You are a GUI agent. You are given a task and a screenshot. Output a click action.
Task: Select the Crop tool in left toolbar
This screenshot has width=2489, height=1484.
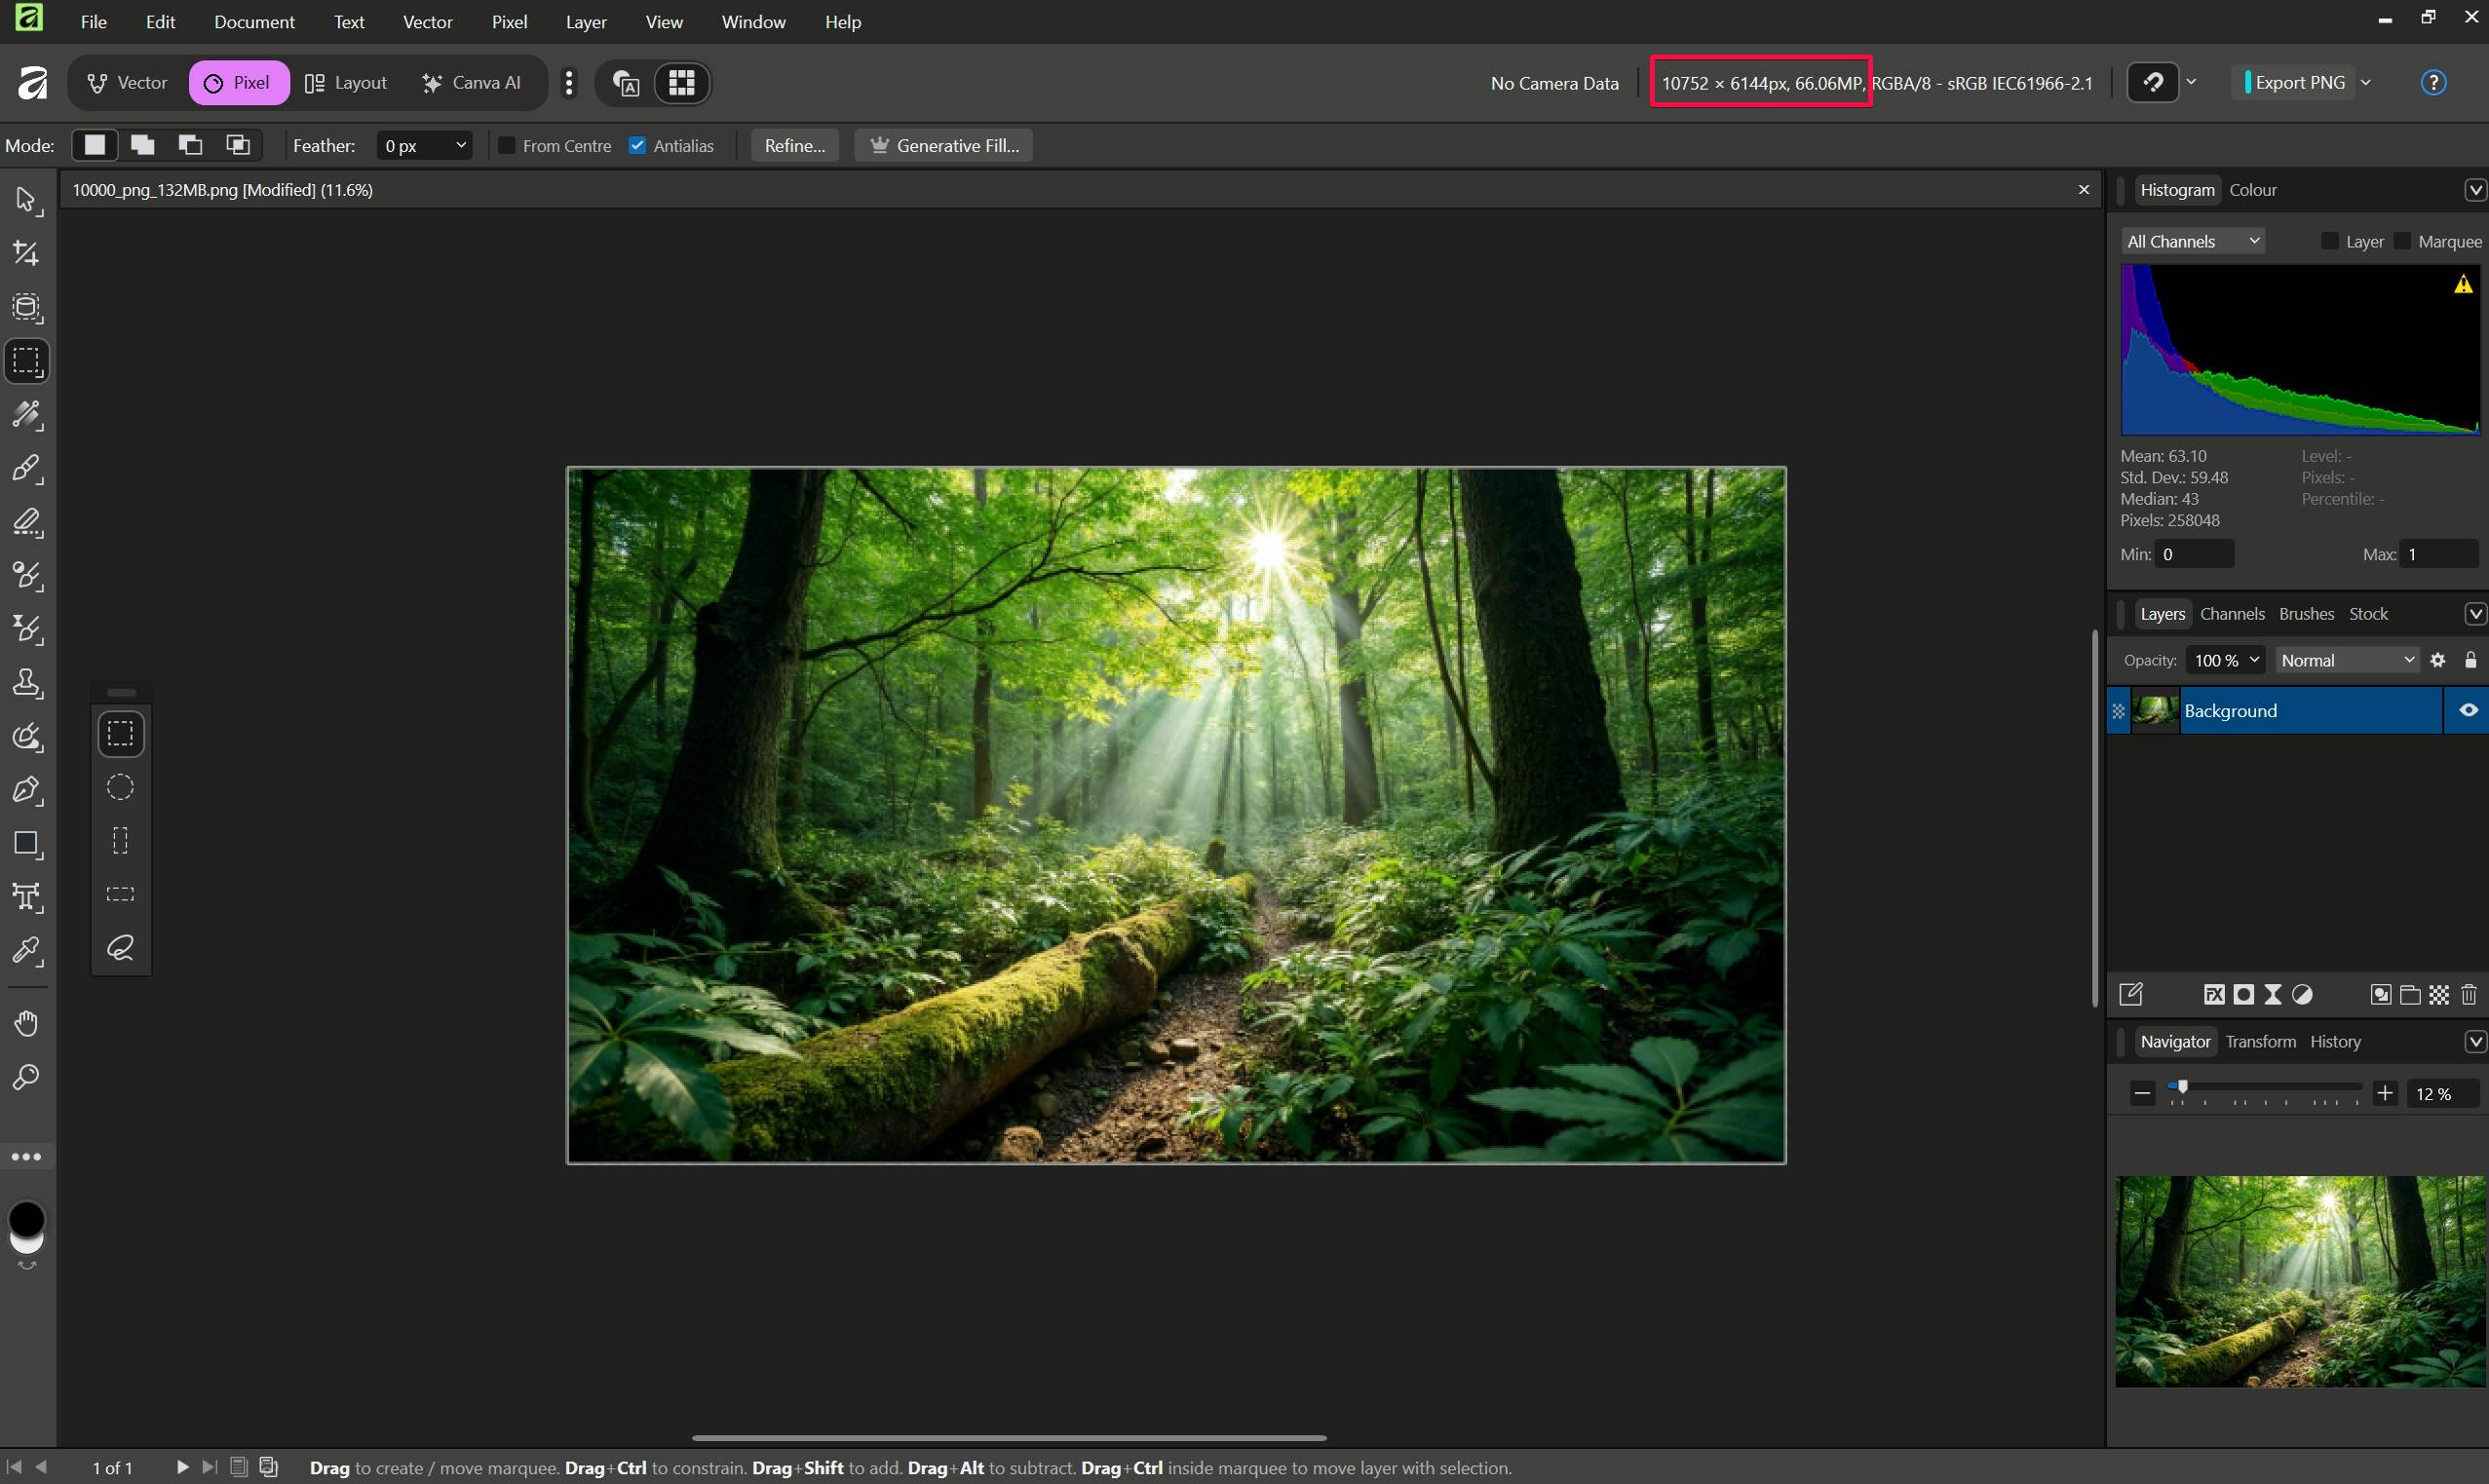coord(26,253)
